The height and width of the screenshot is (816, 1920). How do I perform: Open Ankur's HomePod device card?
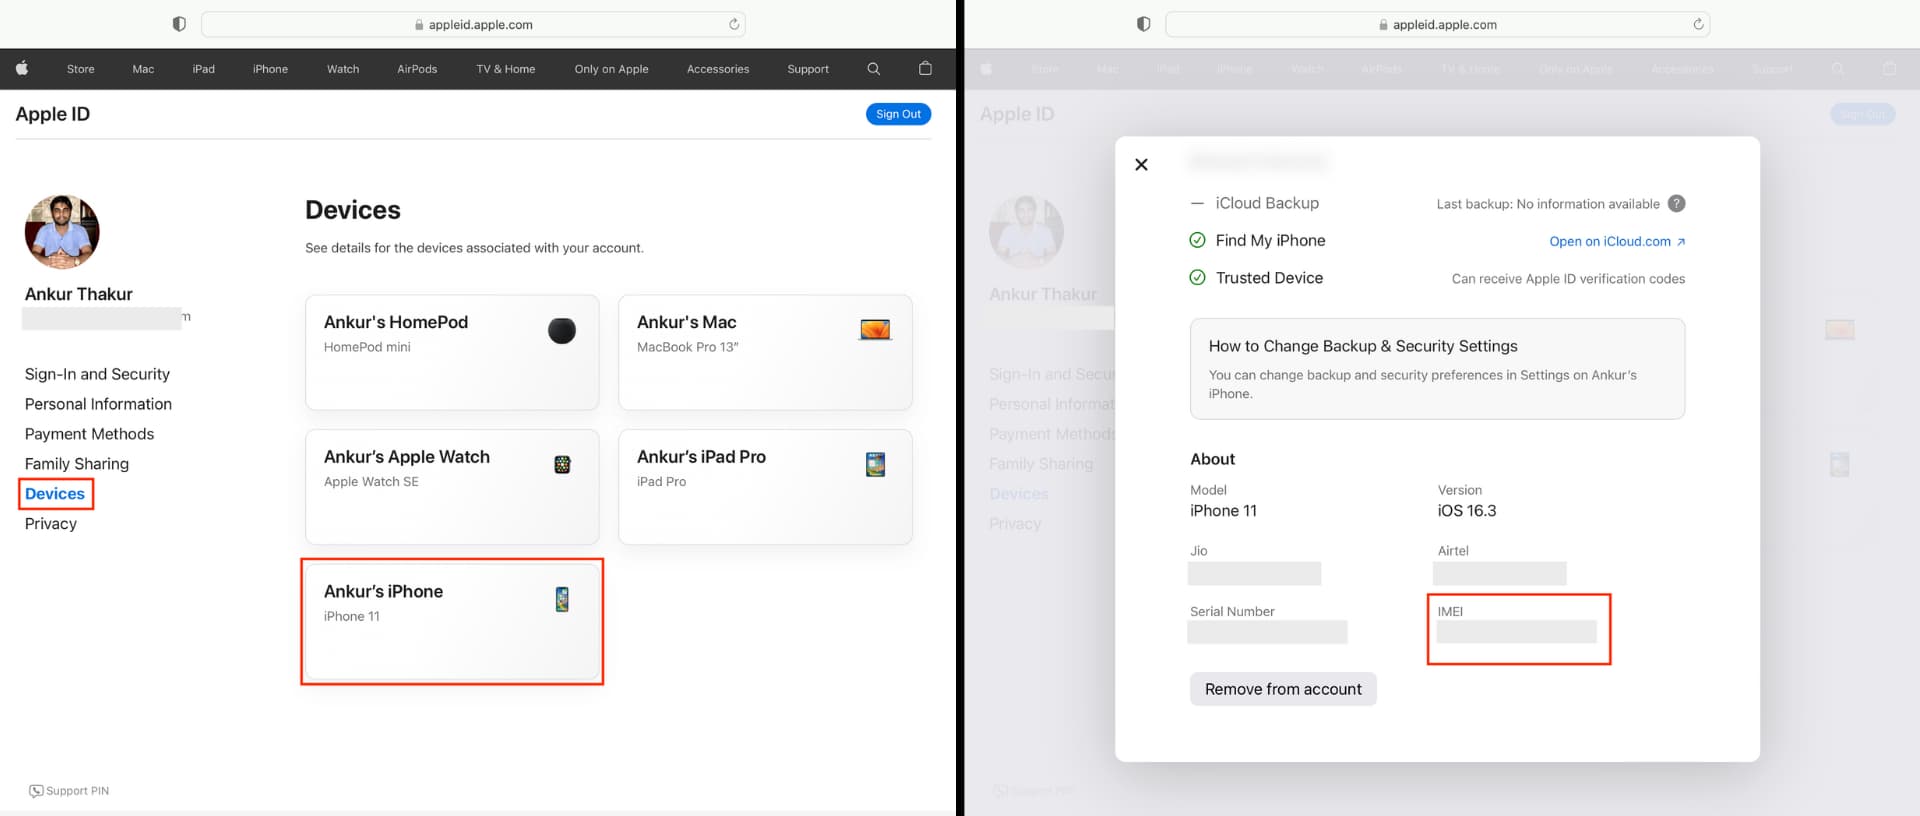[452, 352]
